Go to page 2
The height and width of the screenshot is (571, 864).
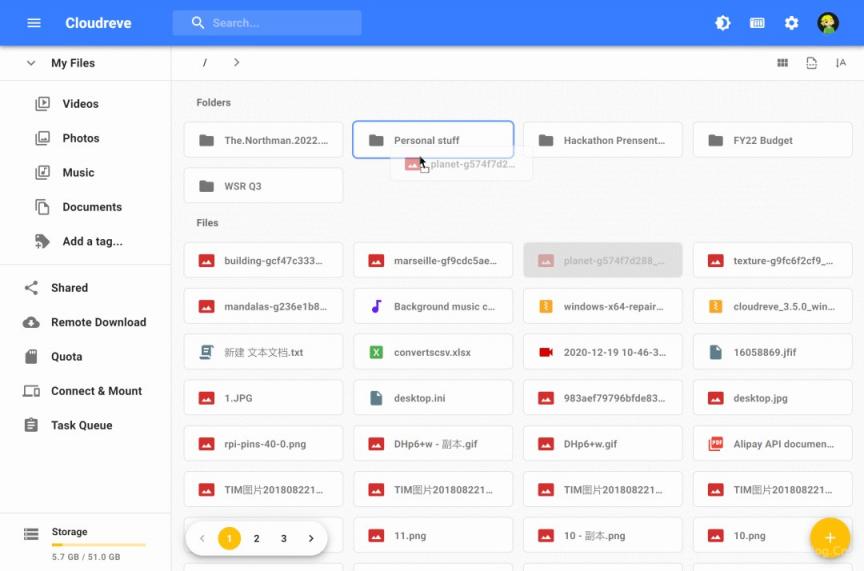256,538
